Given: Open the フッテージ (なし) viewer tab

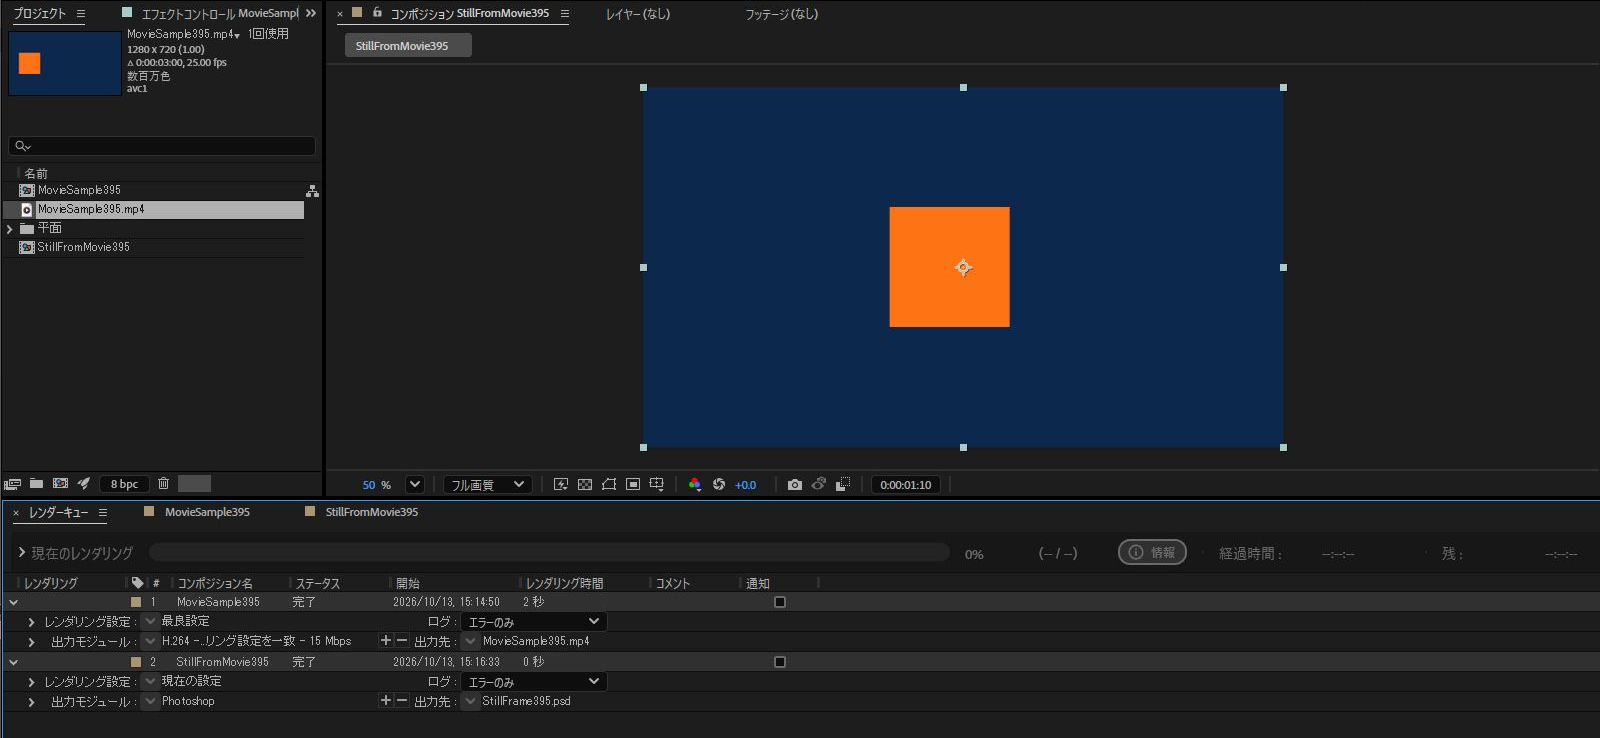Looking at the screenshot, I should pyautogui.click(x=781, y=14).
